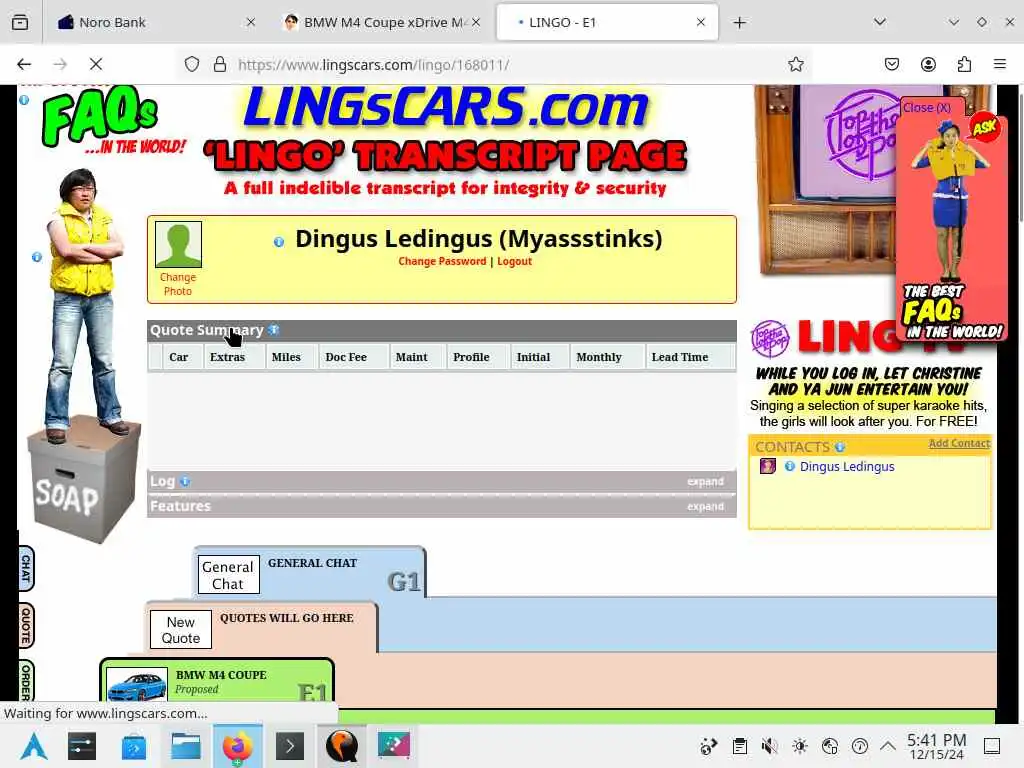The image size is (1024, 768).
Task: Open the Firefox hamburger application menu
Action: (1000, 64)
